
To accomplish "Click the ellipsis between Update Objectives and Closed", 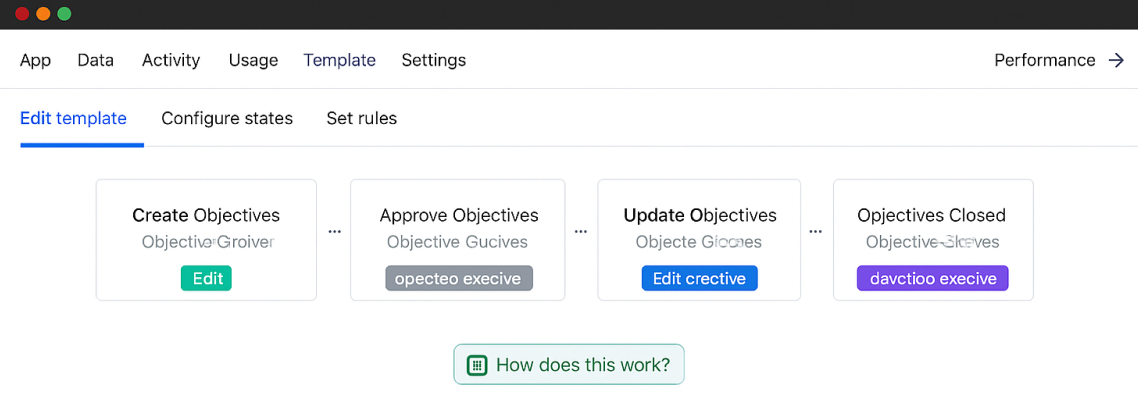I will [816, 232].
